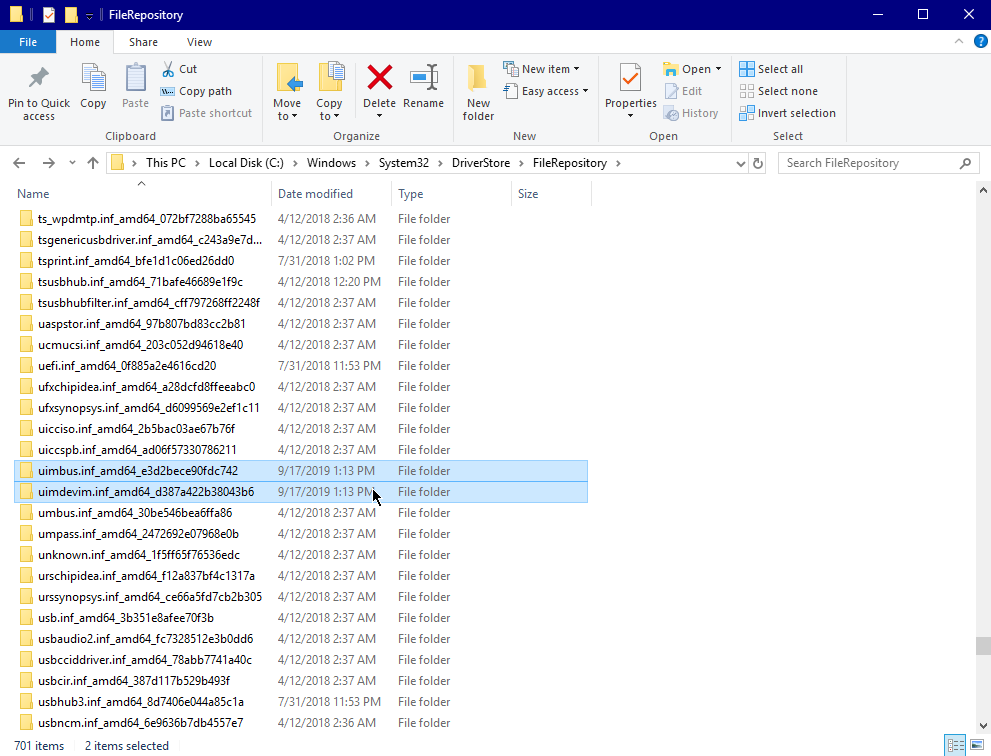Switch to the Home tab
991x756 pixels.
tap(85, 42)
